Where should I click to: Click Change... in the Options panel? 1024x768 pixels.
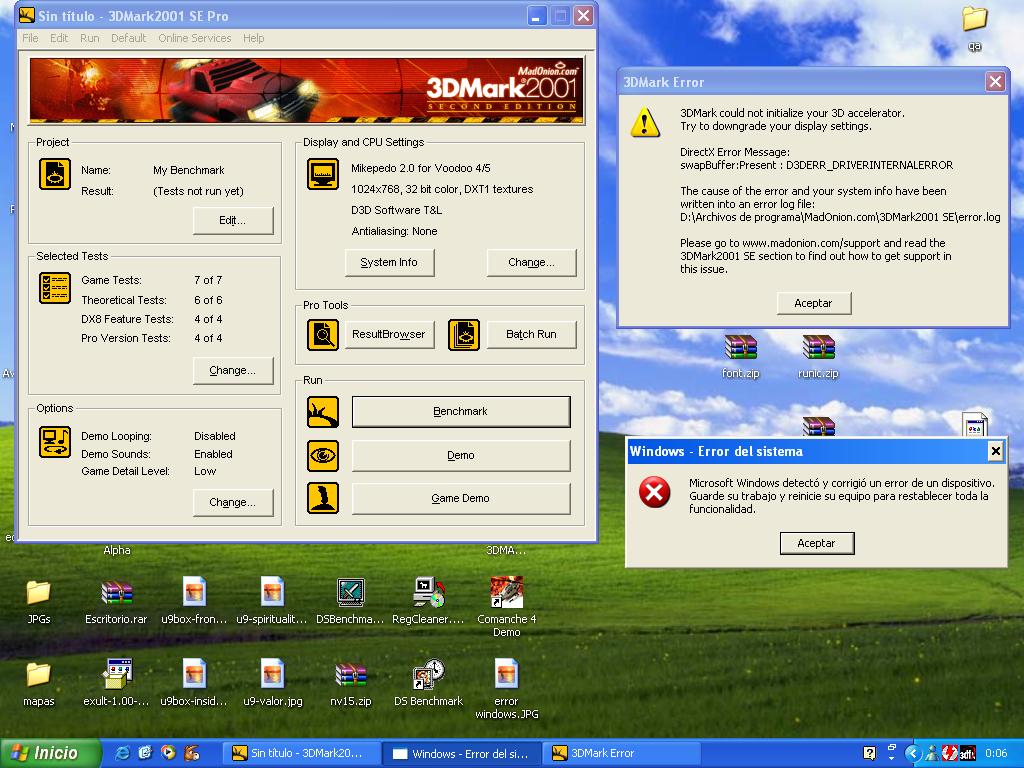tap(233, 503)
